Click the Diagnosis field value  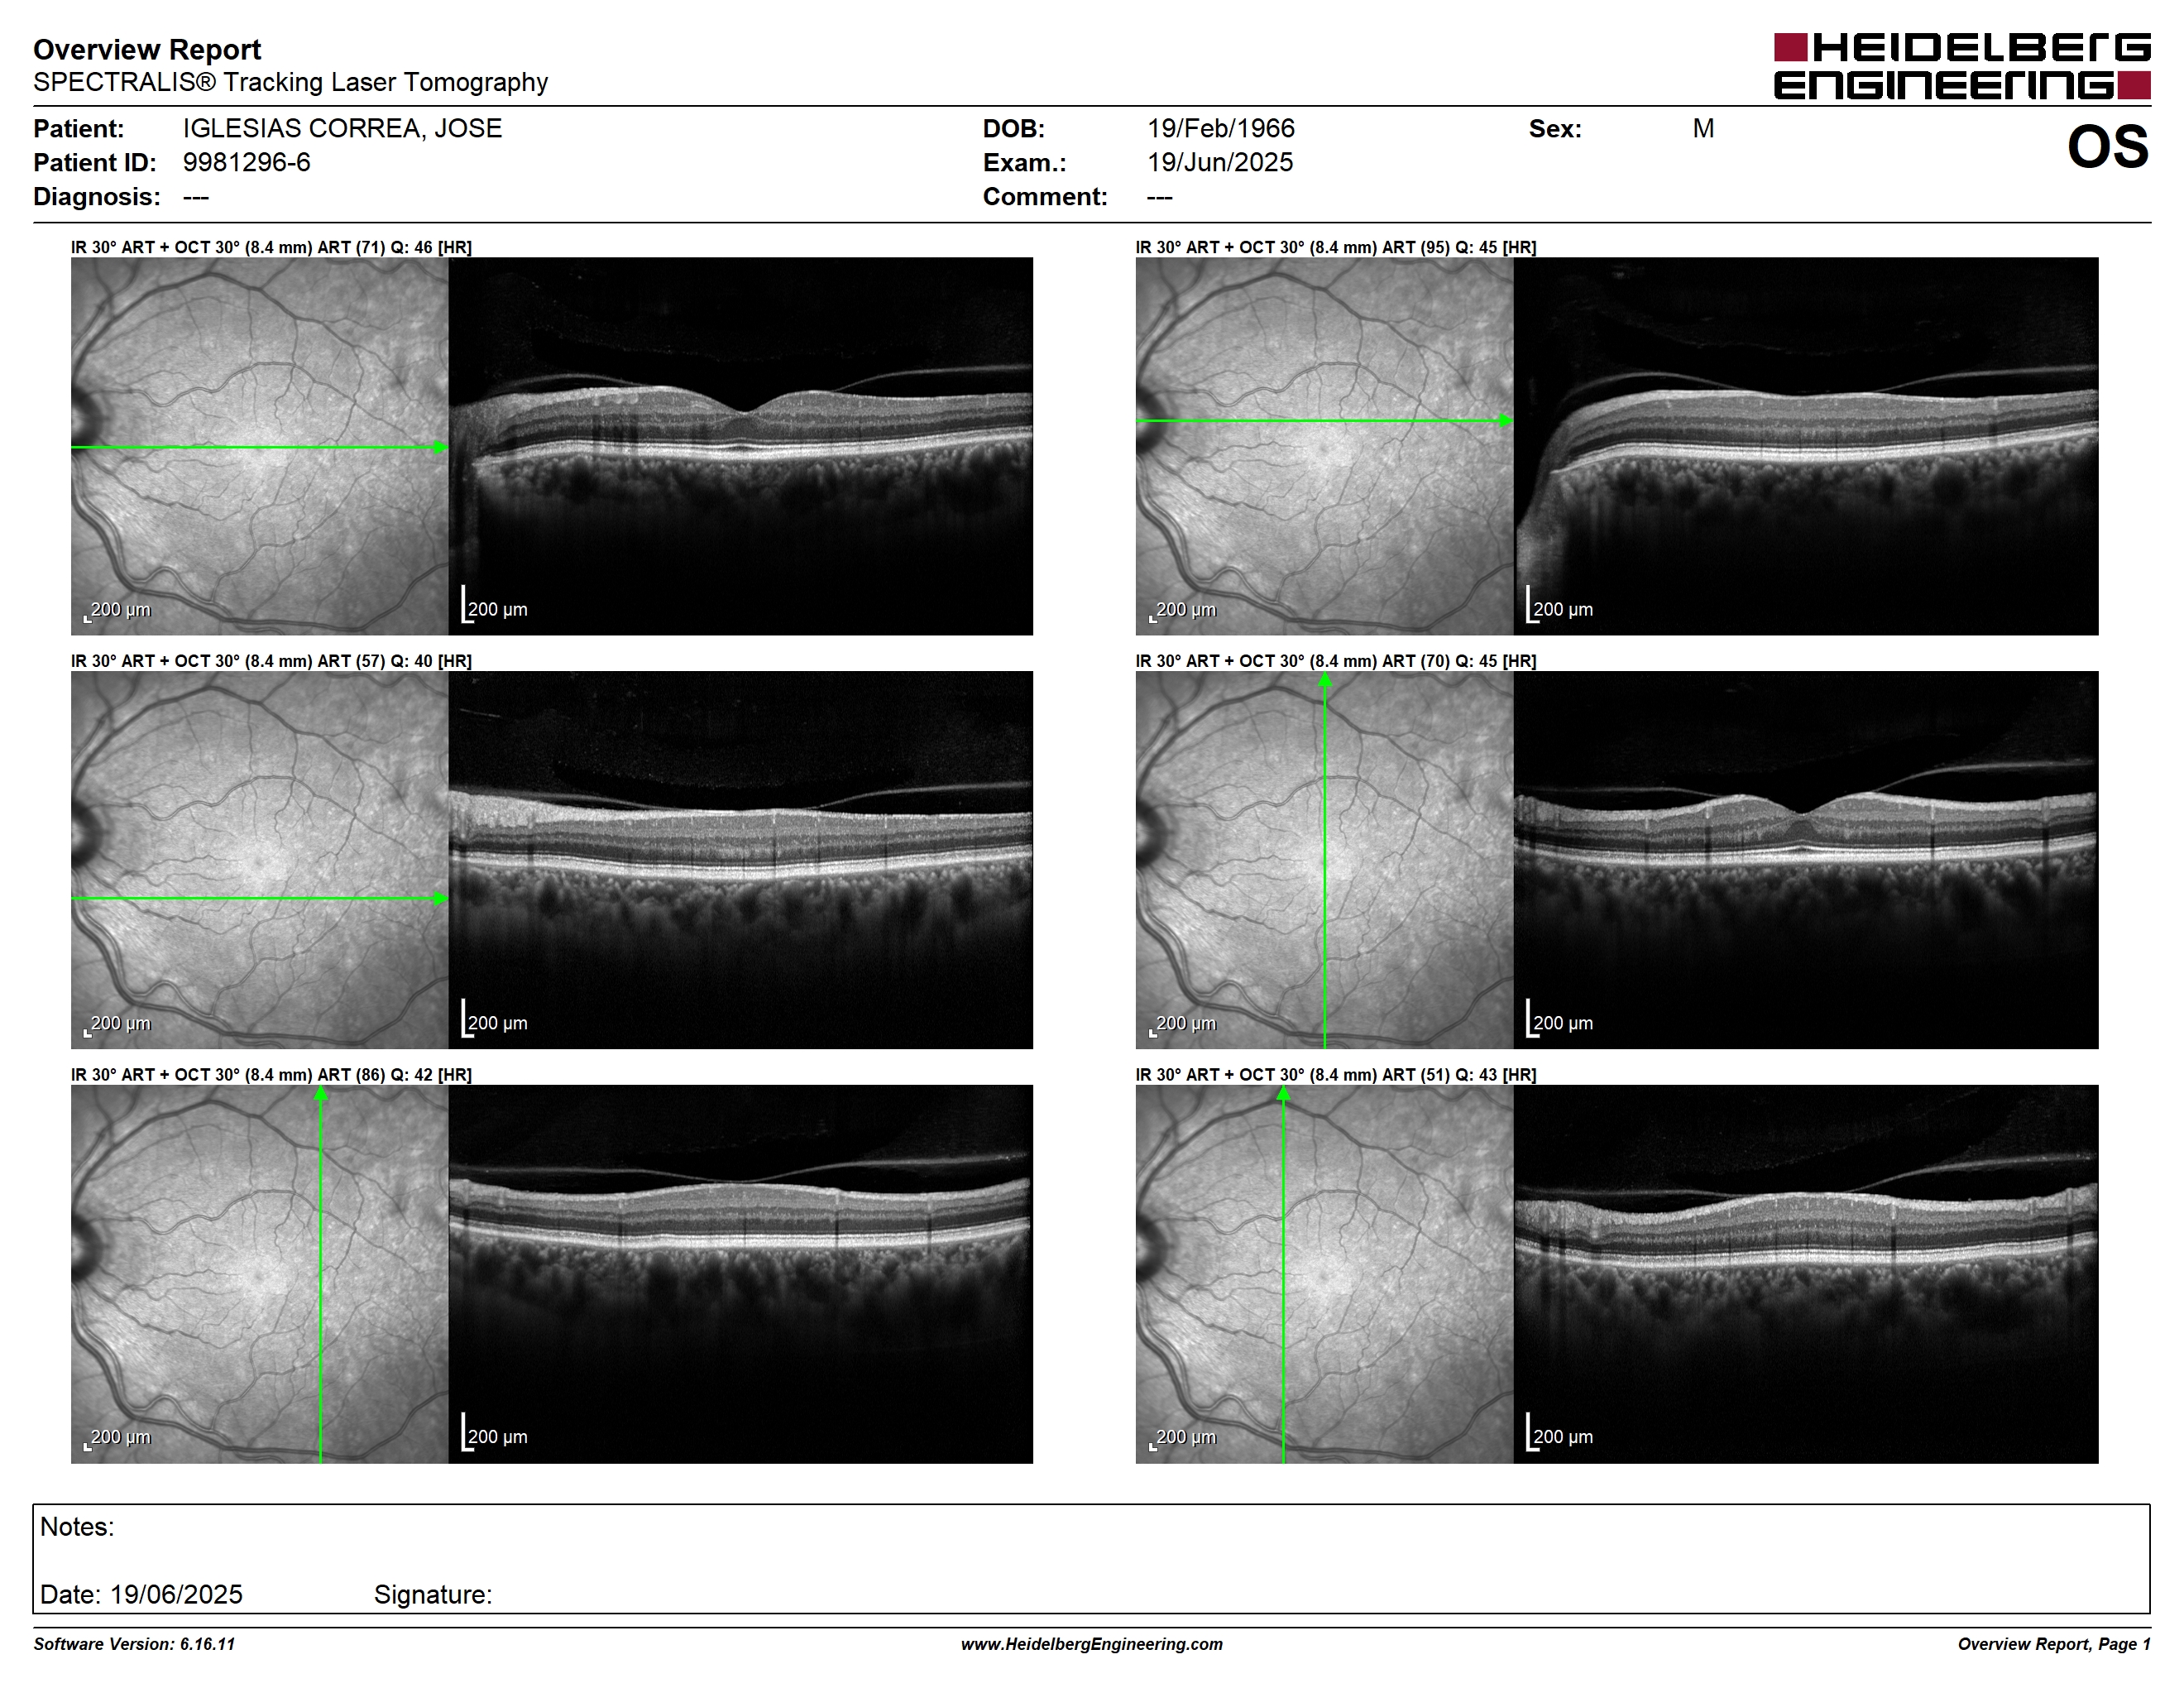(x=196, y=197)
